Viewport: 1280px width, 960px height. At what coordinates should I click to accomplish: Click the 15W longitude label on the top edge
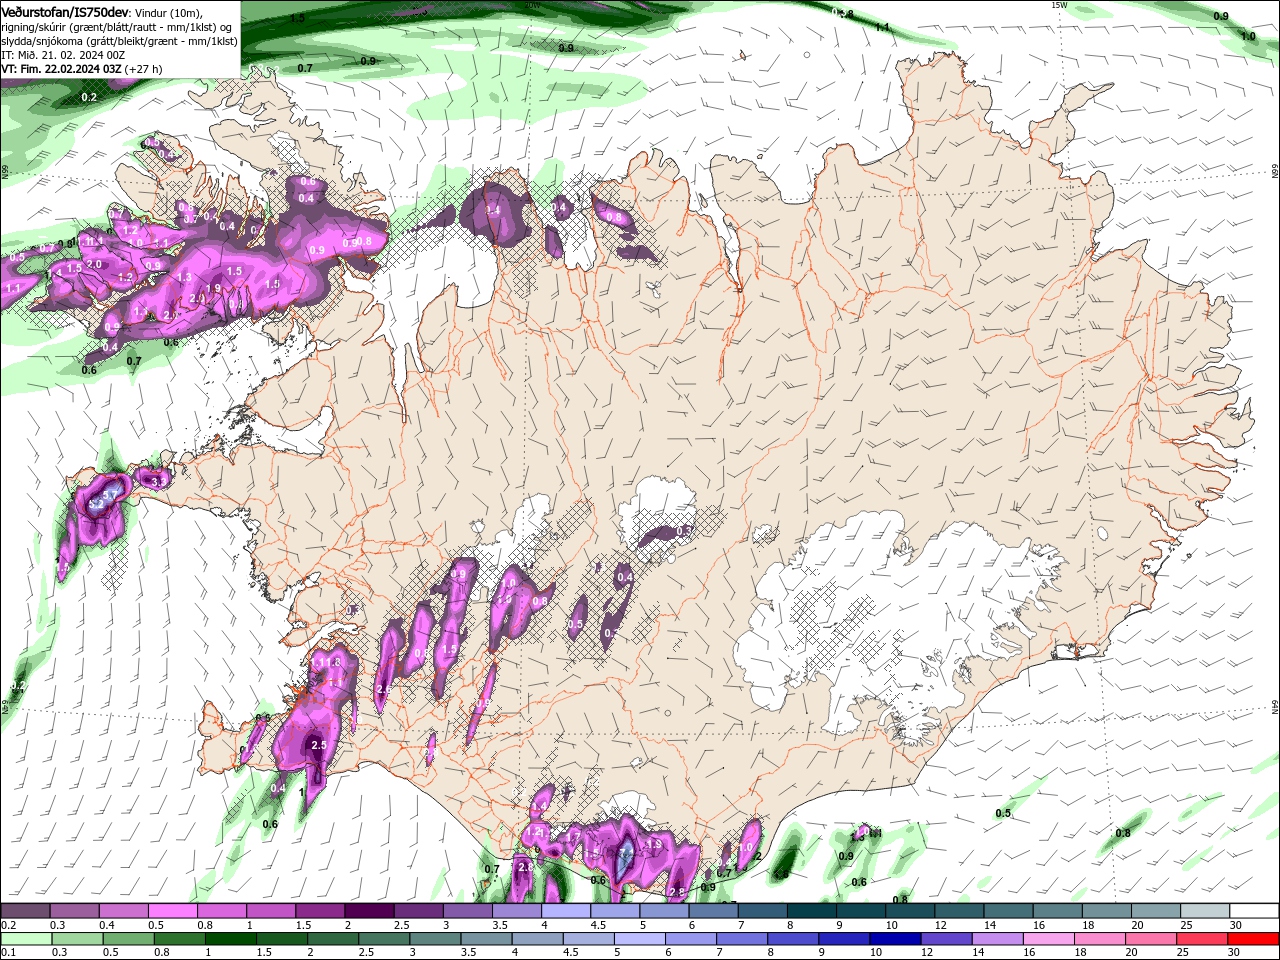[1060, 5]
